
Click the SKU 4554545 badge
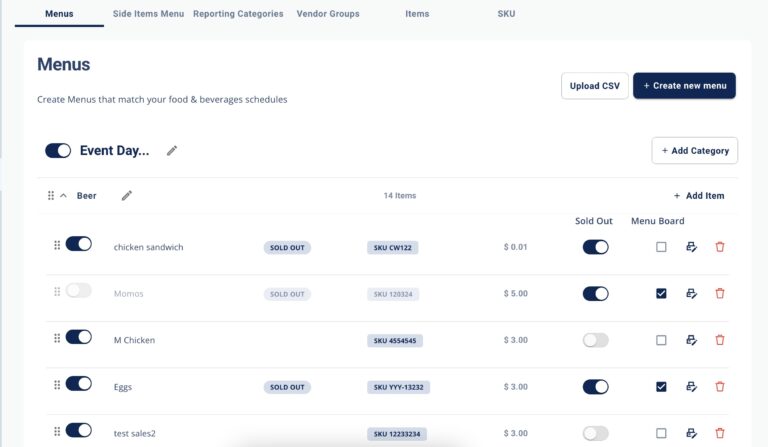pos(395,341)
